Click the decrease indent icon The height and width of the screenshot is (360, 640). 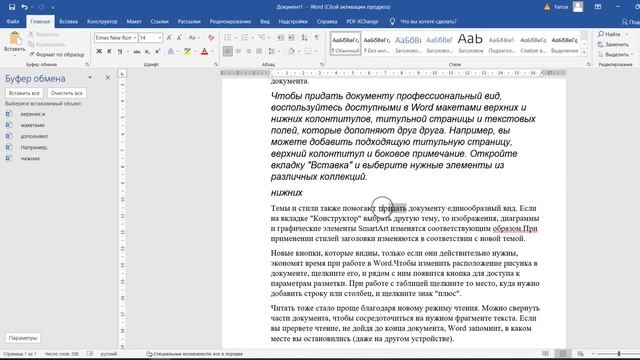[x=280, y=38]
